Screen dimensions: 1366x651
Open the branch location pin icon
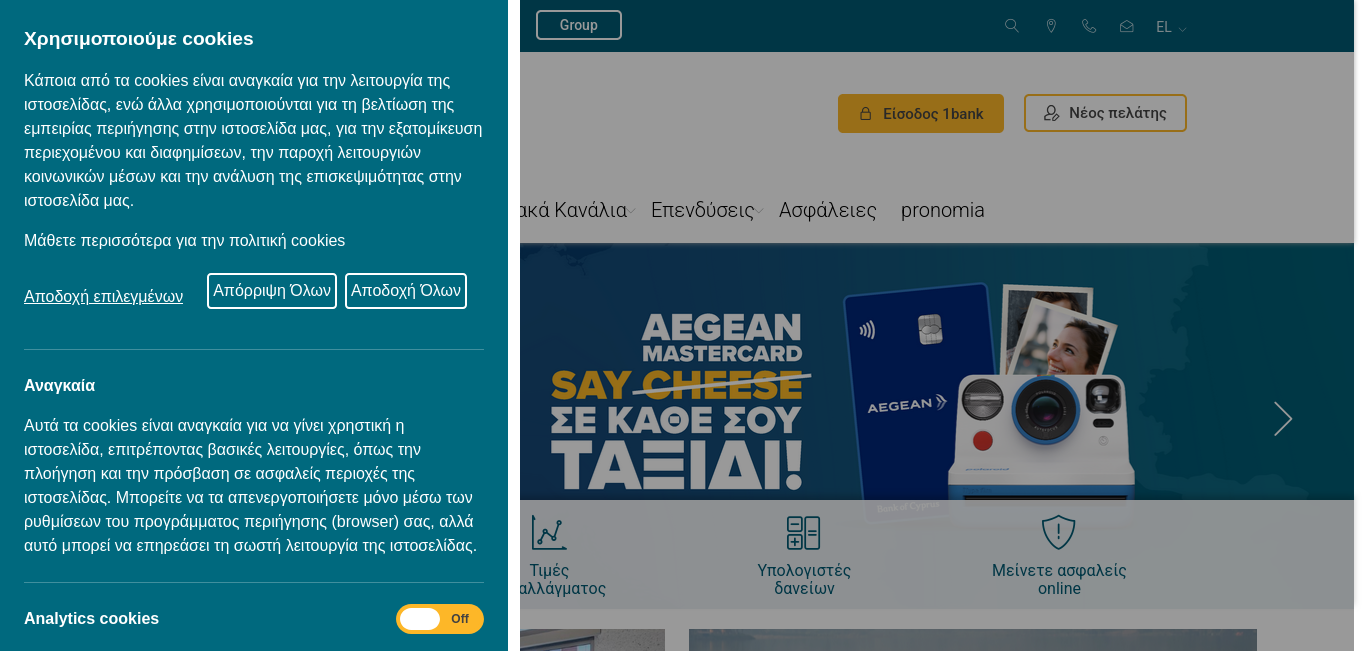pyautogui.click(x=1051, y=26)
